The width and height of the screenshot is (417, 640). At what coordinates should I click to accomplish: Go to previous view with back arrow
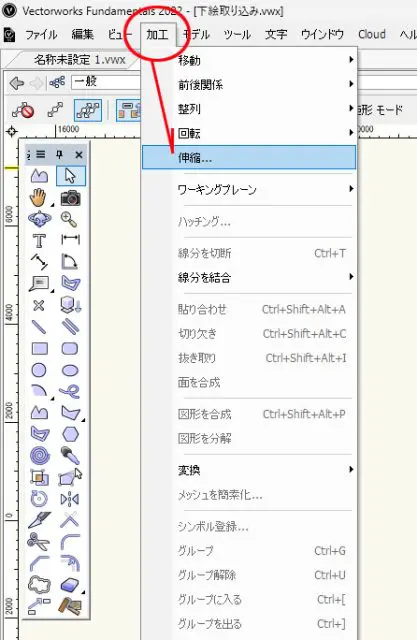[x=17, y=83]
